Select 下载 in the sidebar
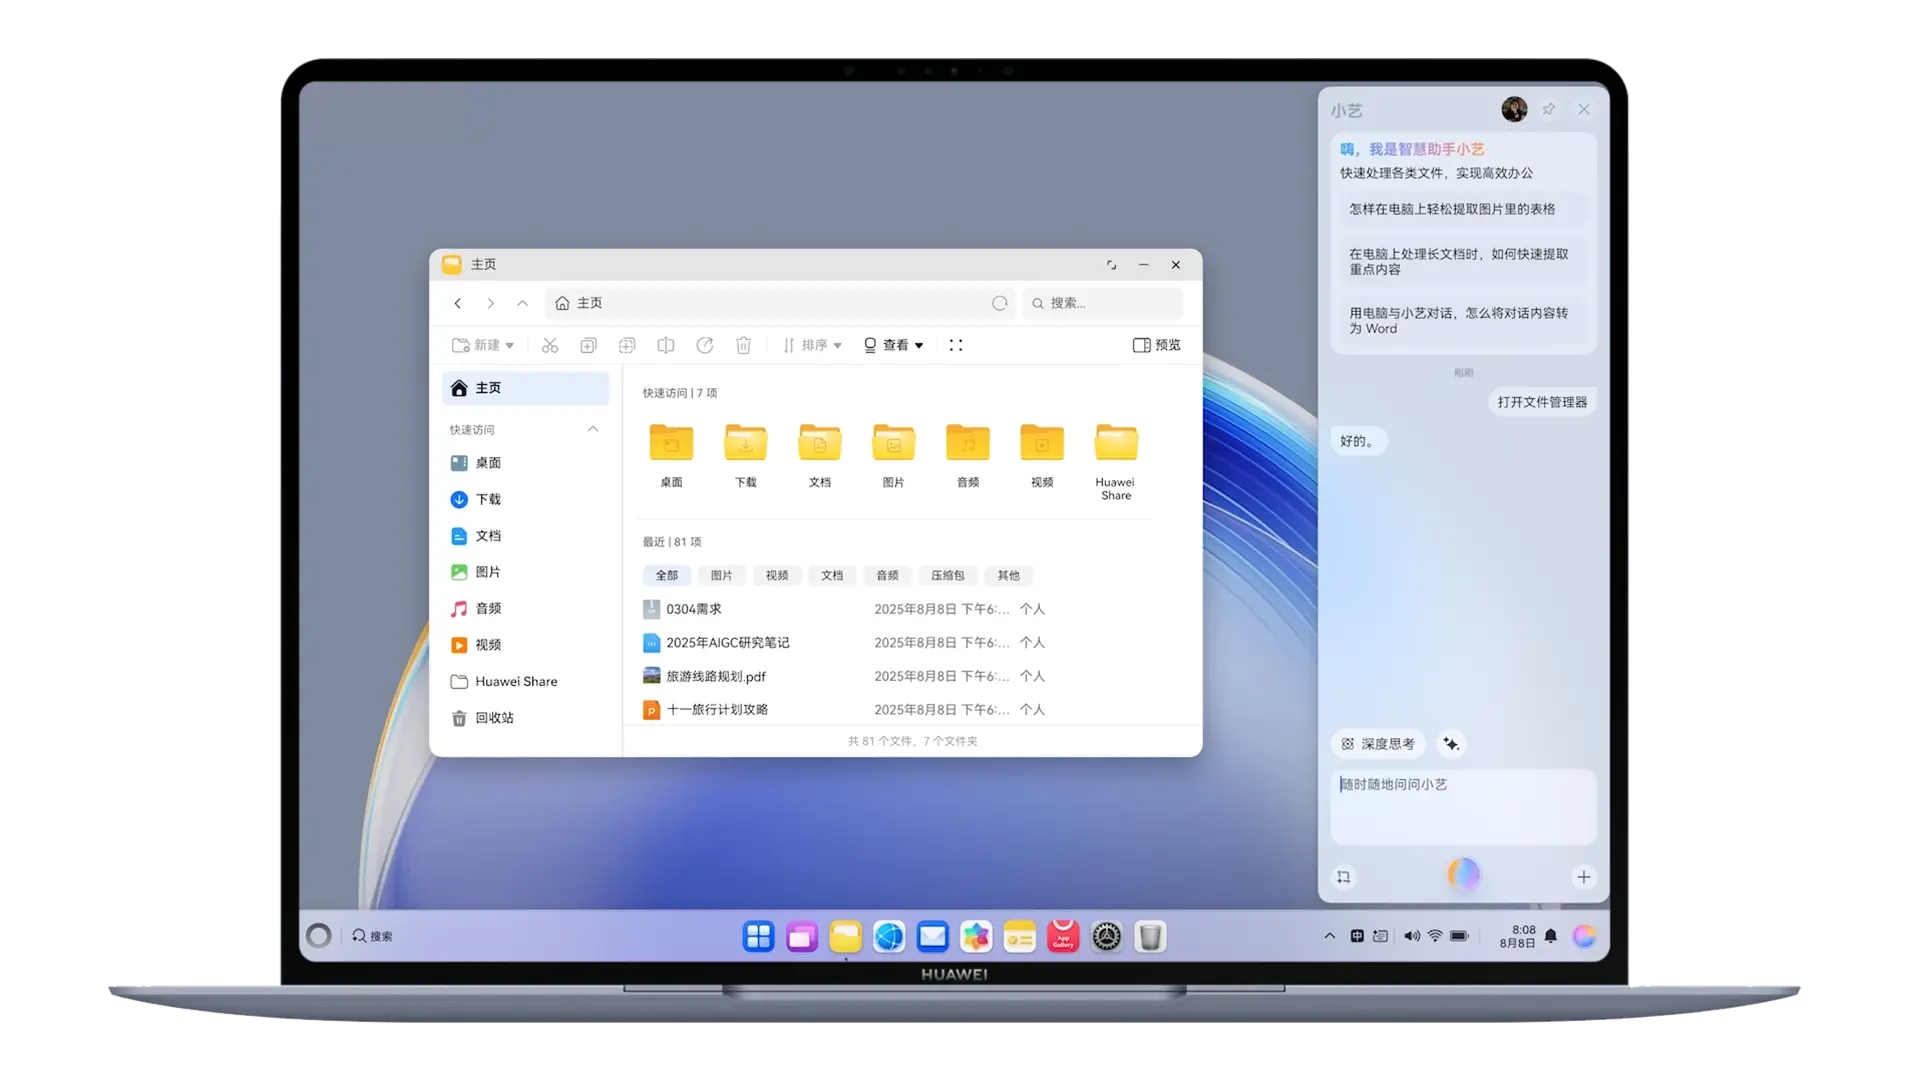 coord(525,499)
